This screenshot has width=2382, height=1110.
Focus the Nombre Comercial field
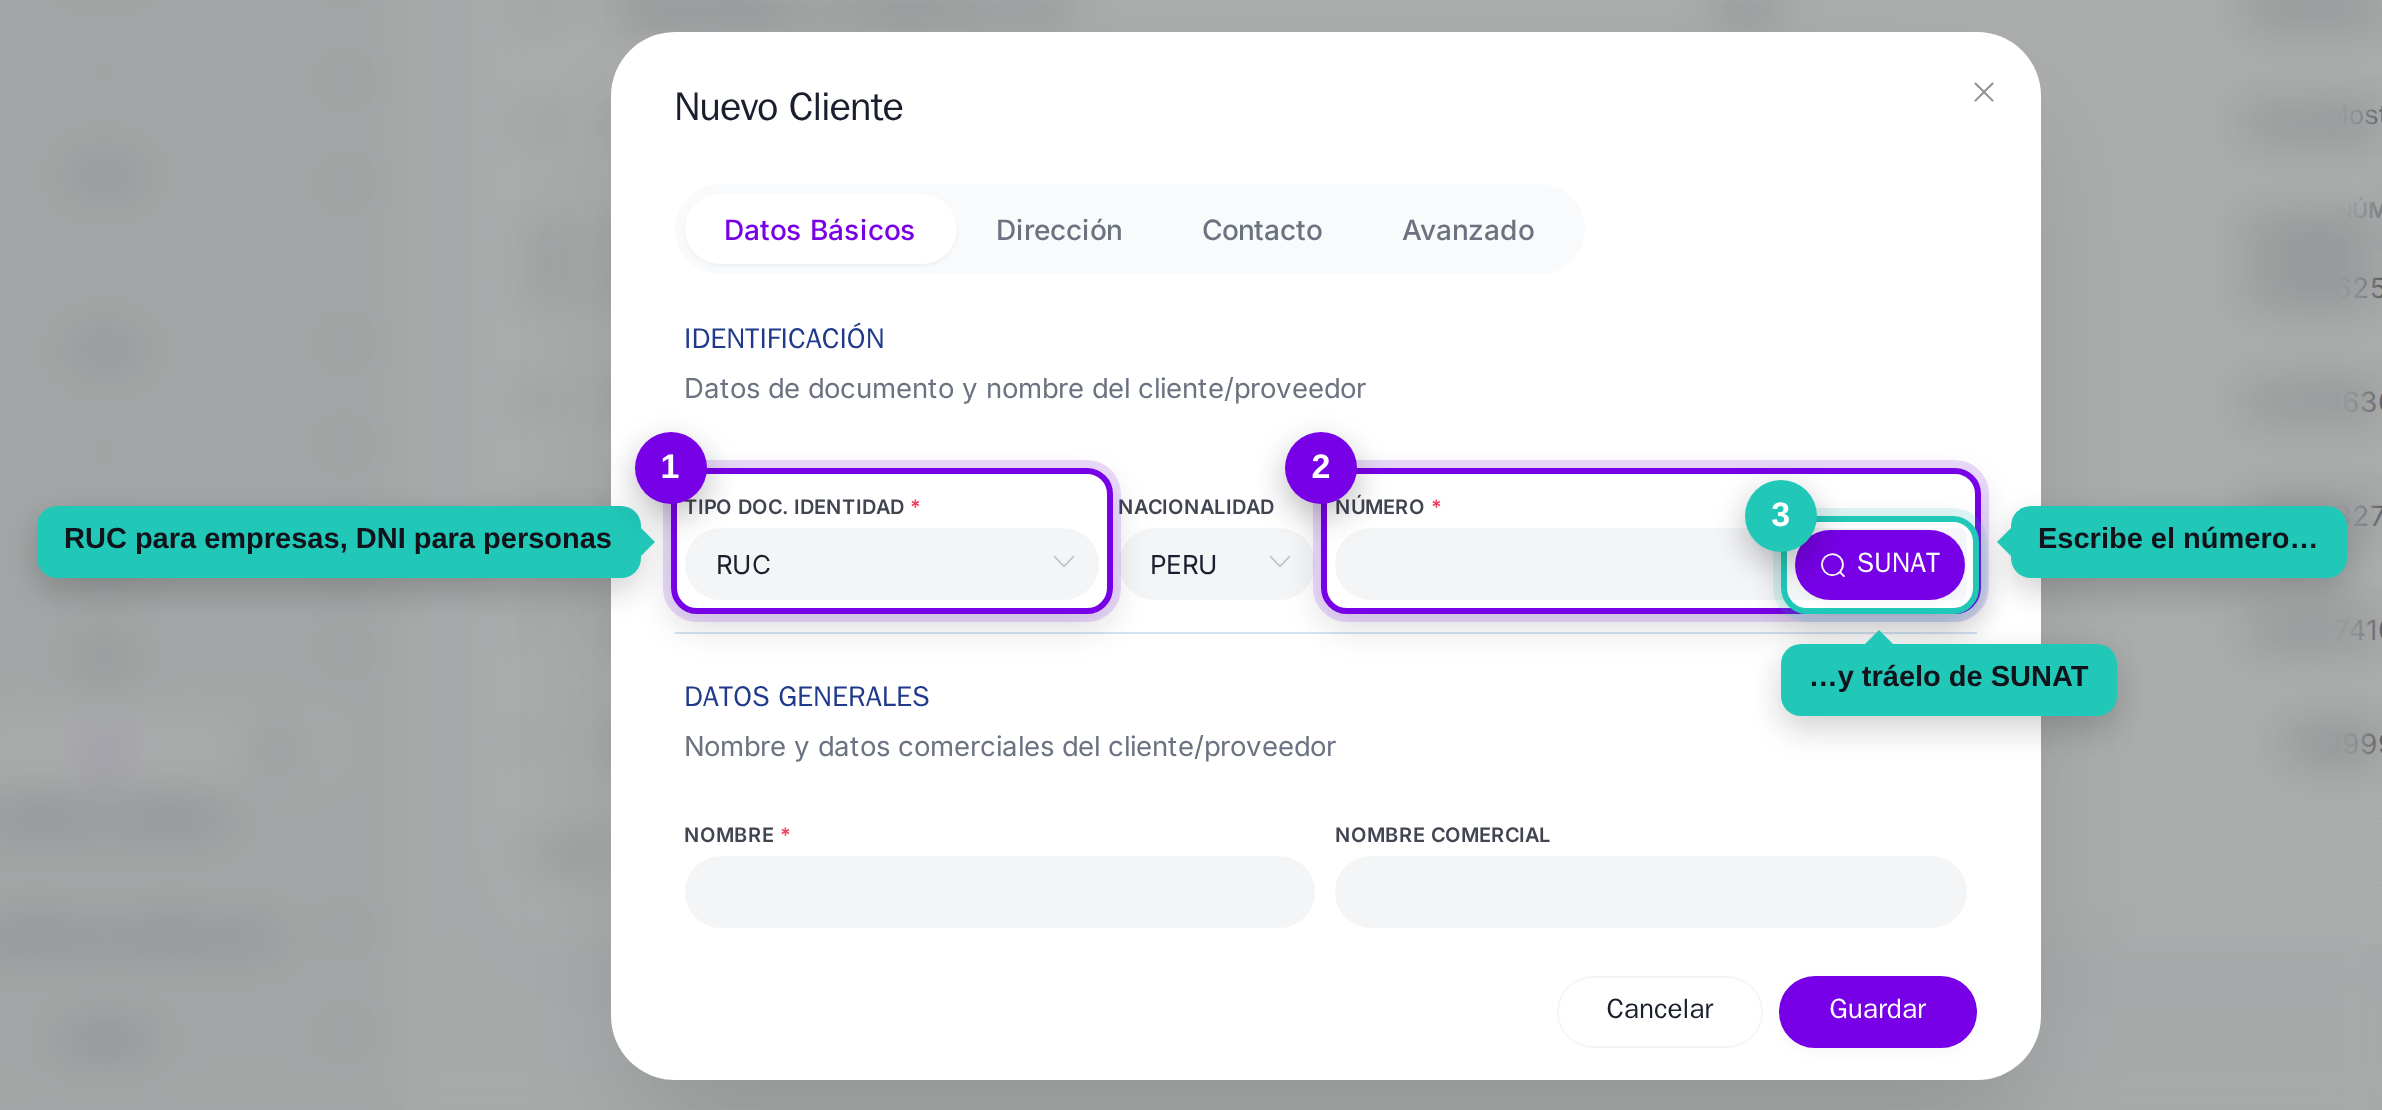[1650, 891]
